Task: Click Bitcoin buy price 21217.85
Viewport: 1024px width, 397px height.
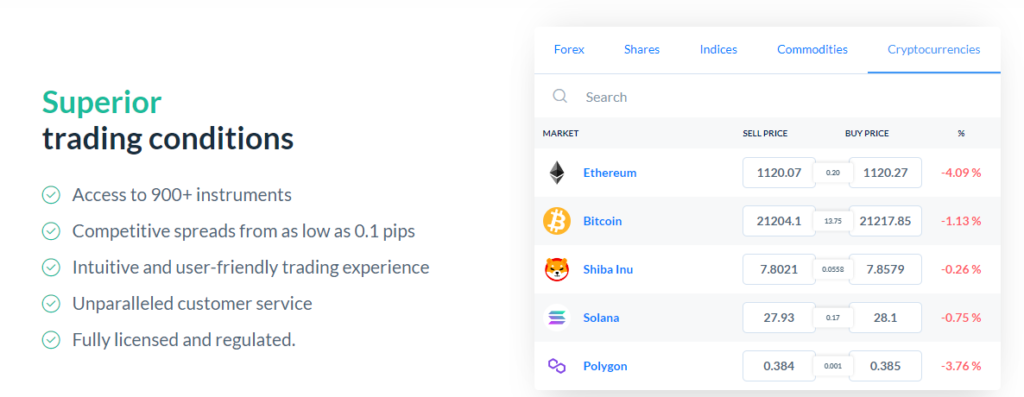Action: coord(885,221)
